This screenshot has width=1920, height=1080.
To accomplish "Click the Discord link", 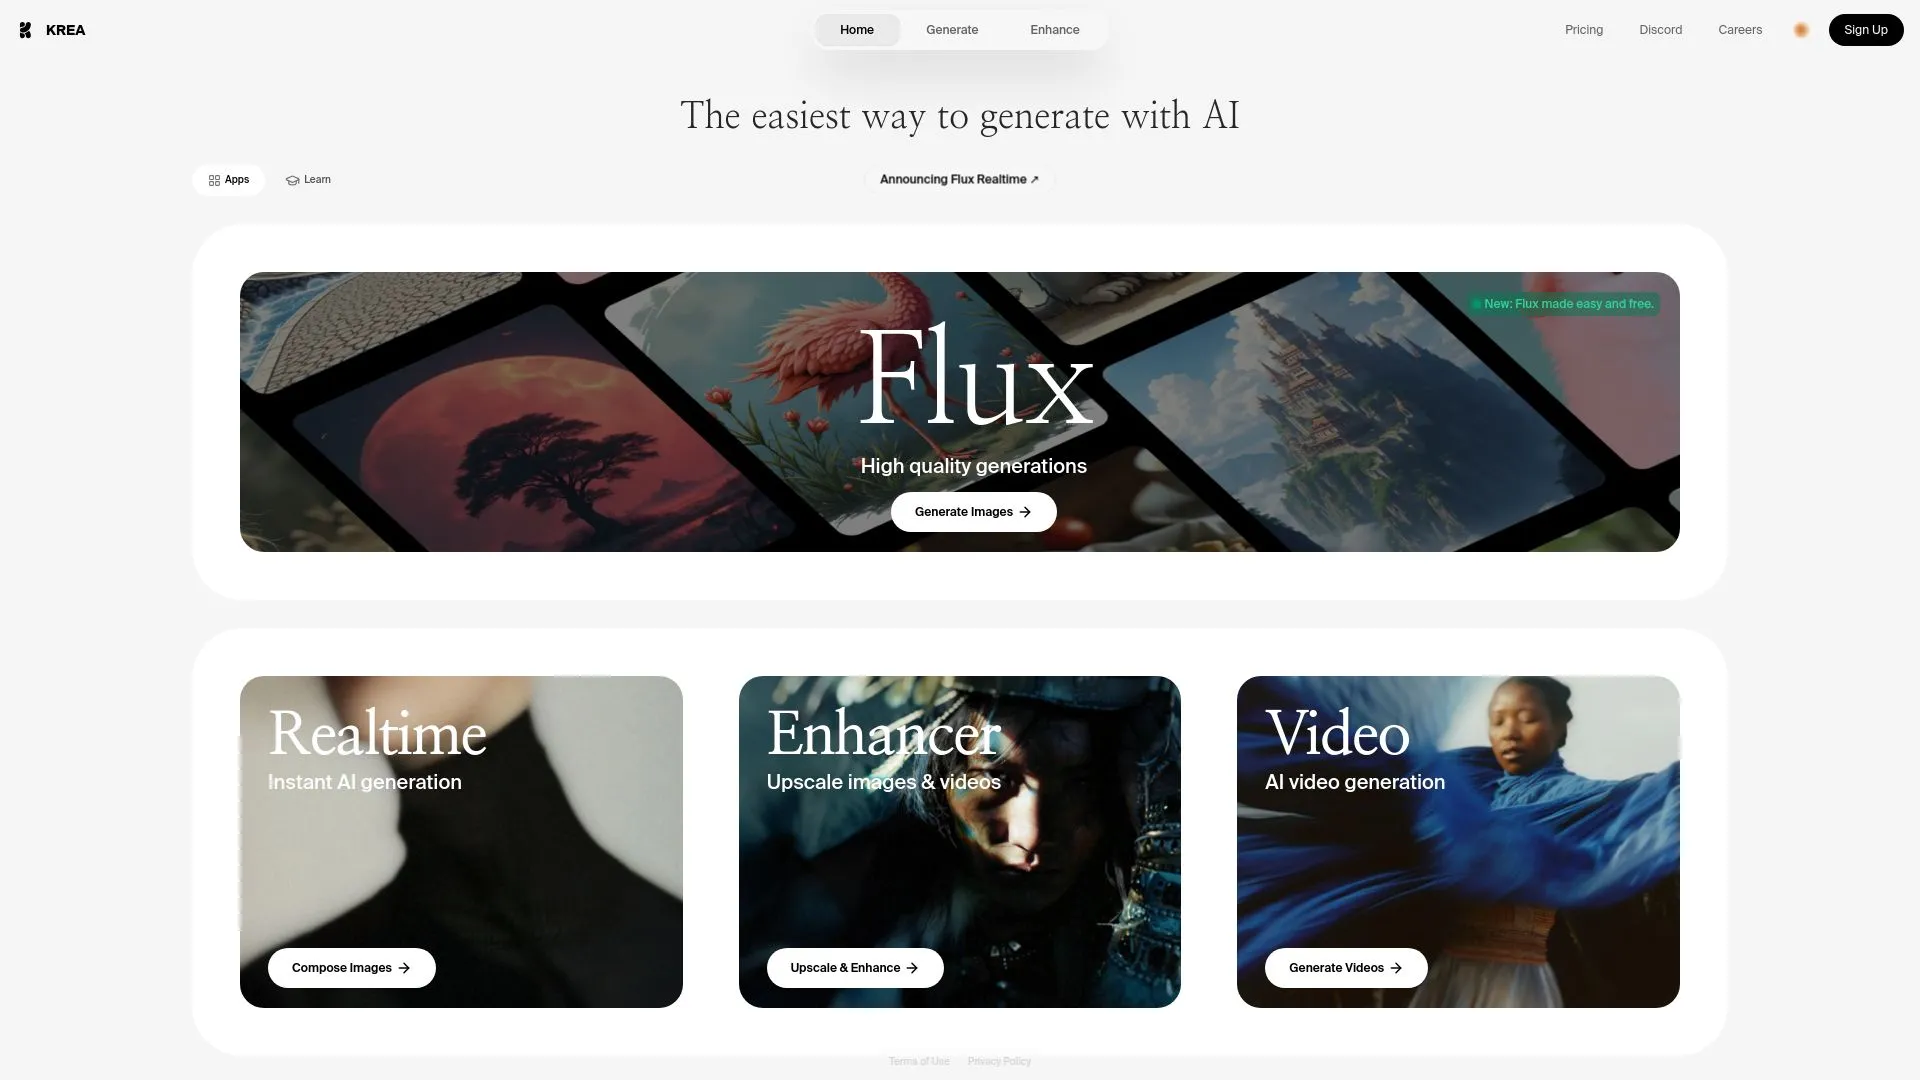I will tap(1660, 29).
